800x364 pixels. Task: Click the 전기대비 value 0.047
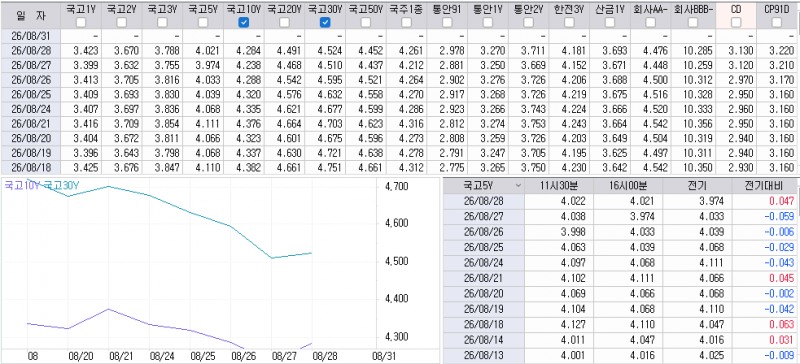coord(783,201)
